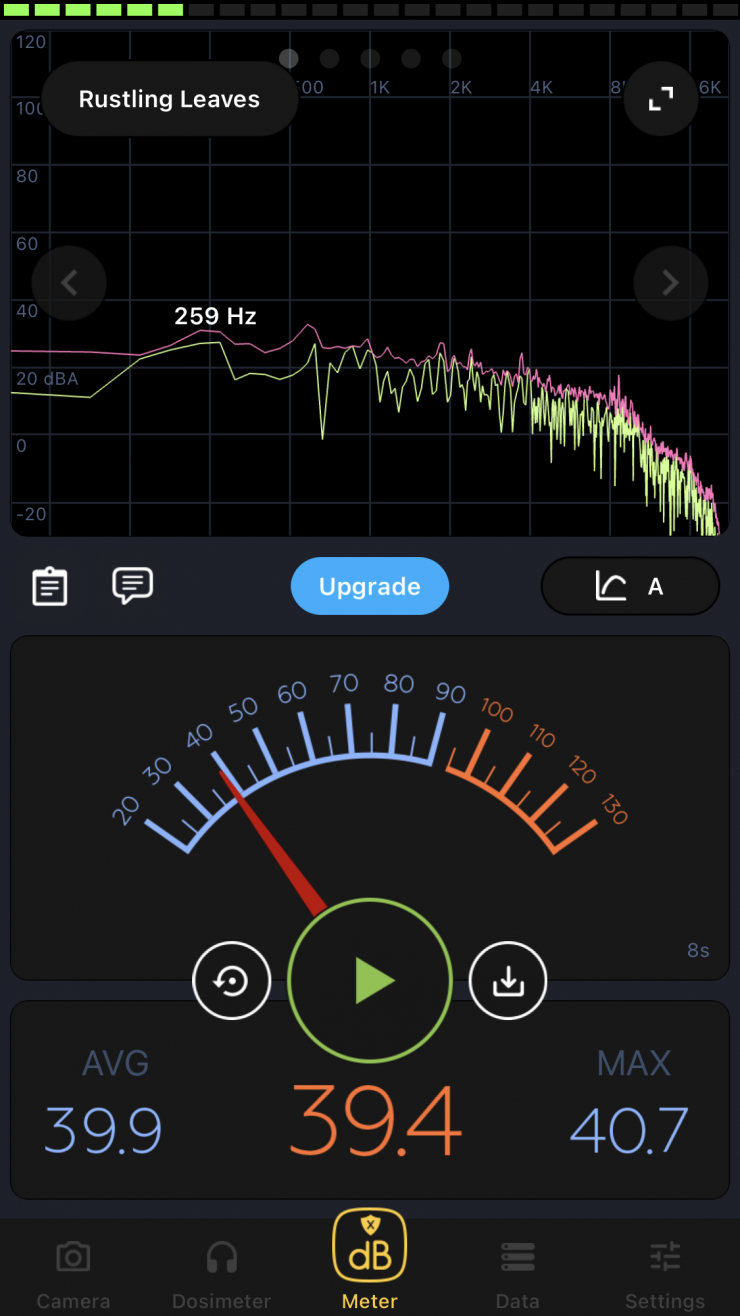Select the third graph page dot
The height and width of the screenshot is (1316, 740).
coord(370,59)
